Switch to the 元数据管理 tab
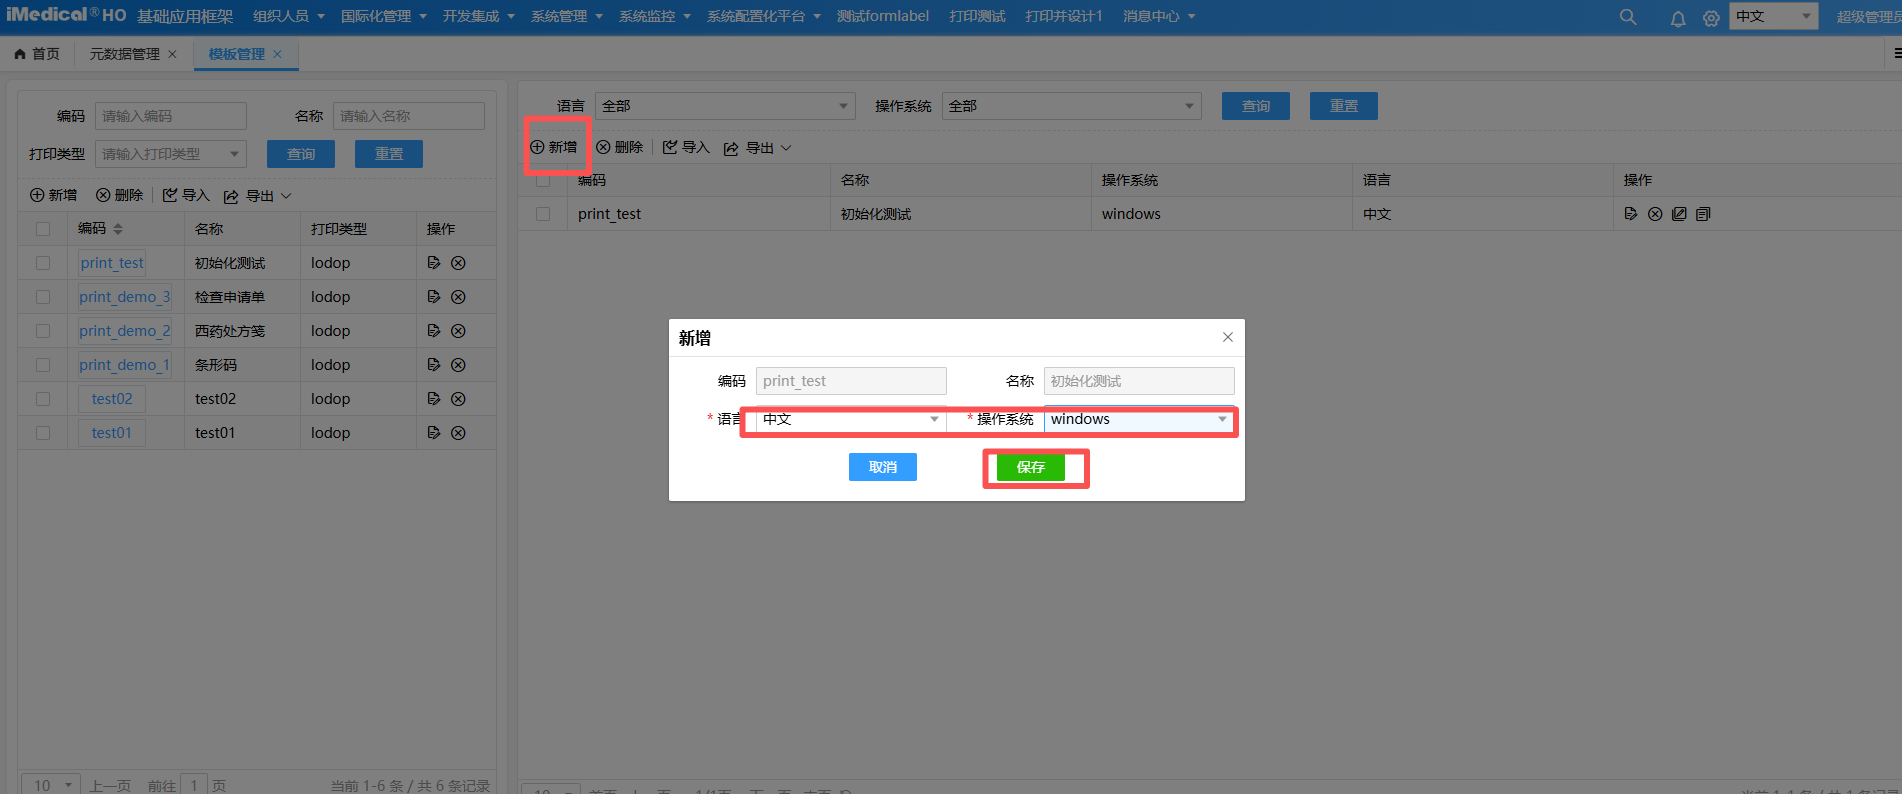 pos(124,54)
